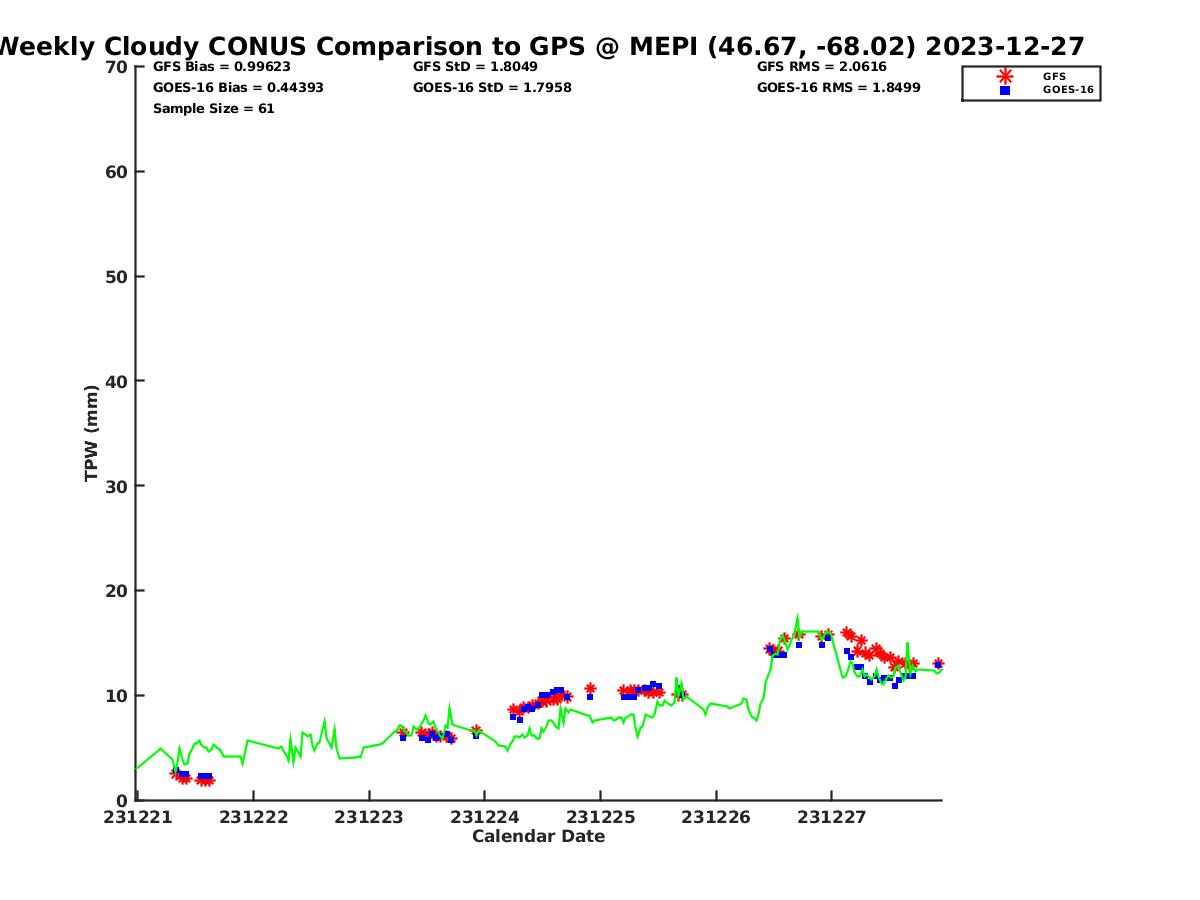Click the 70 tick on y-axis
This screenshot has height=900, width=1200.
click(117, 67)
